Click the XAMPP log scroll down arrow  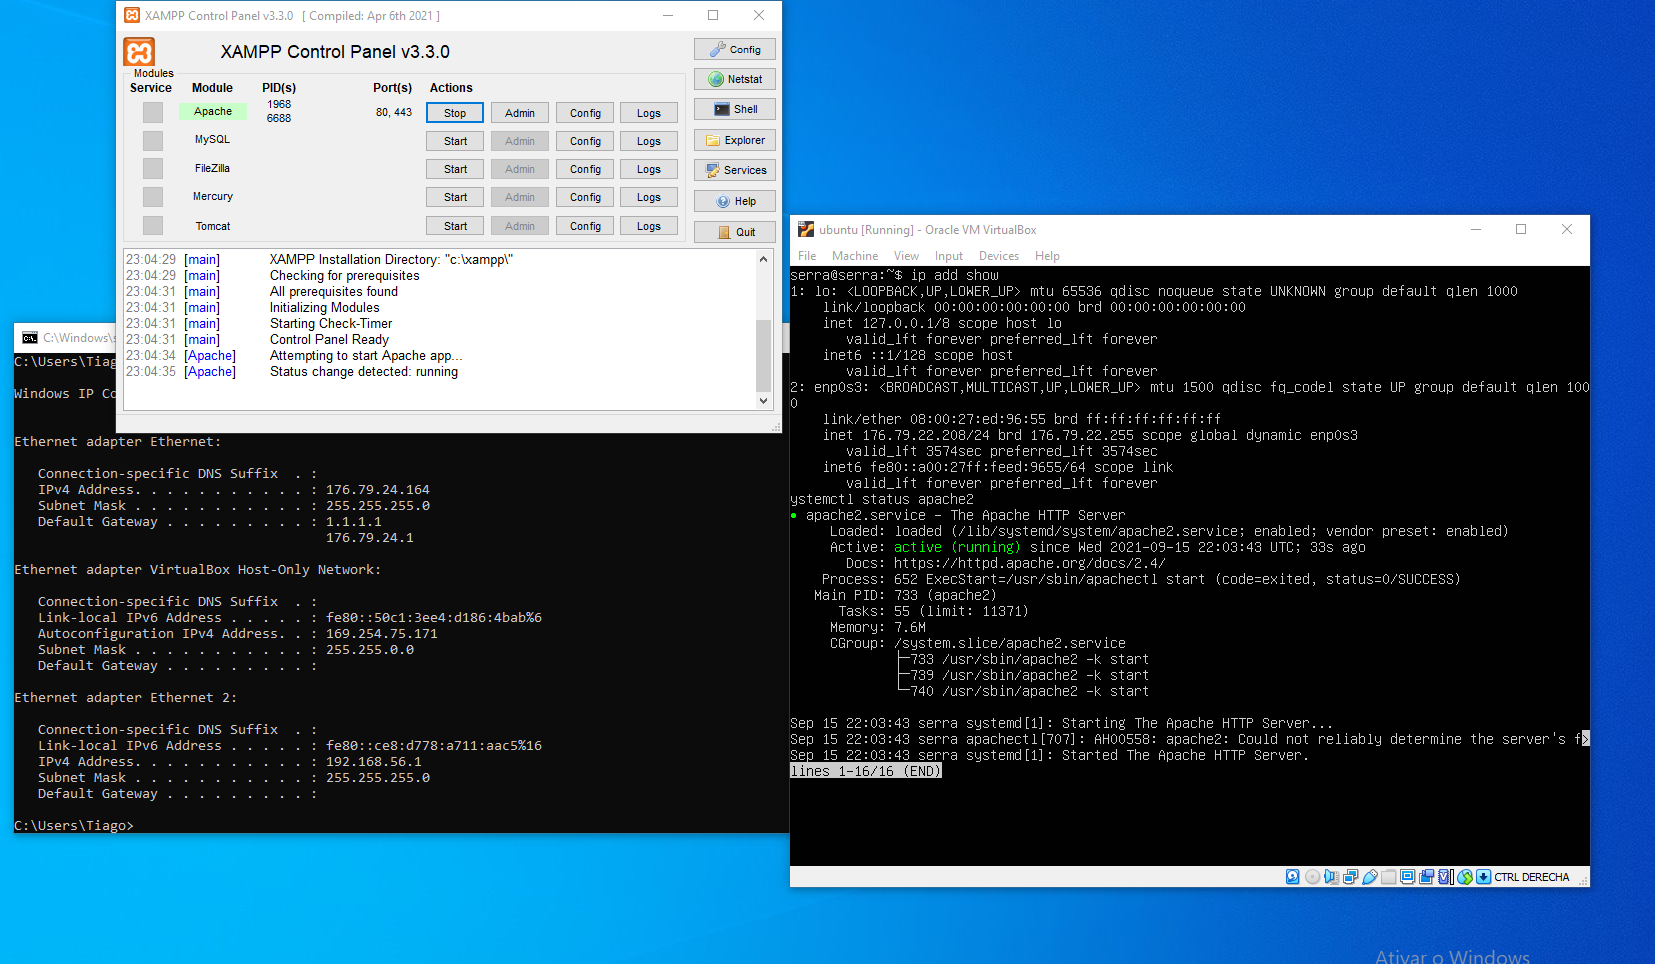click(763, 401)
